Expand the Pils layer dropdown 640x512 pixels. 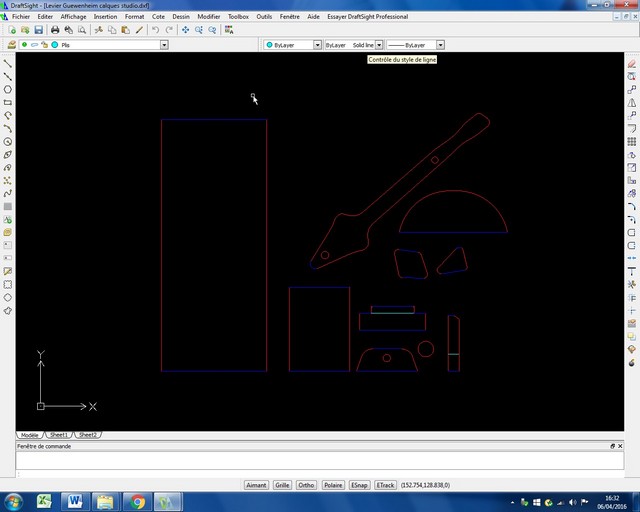click(x=163, y=45)
